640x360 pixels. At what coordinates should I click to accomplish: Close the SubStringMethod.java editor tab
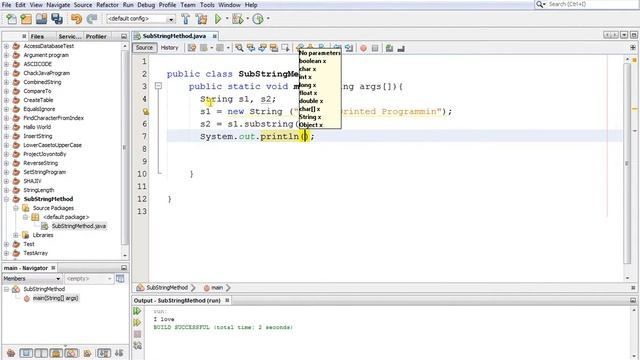tap(214, 36)
